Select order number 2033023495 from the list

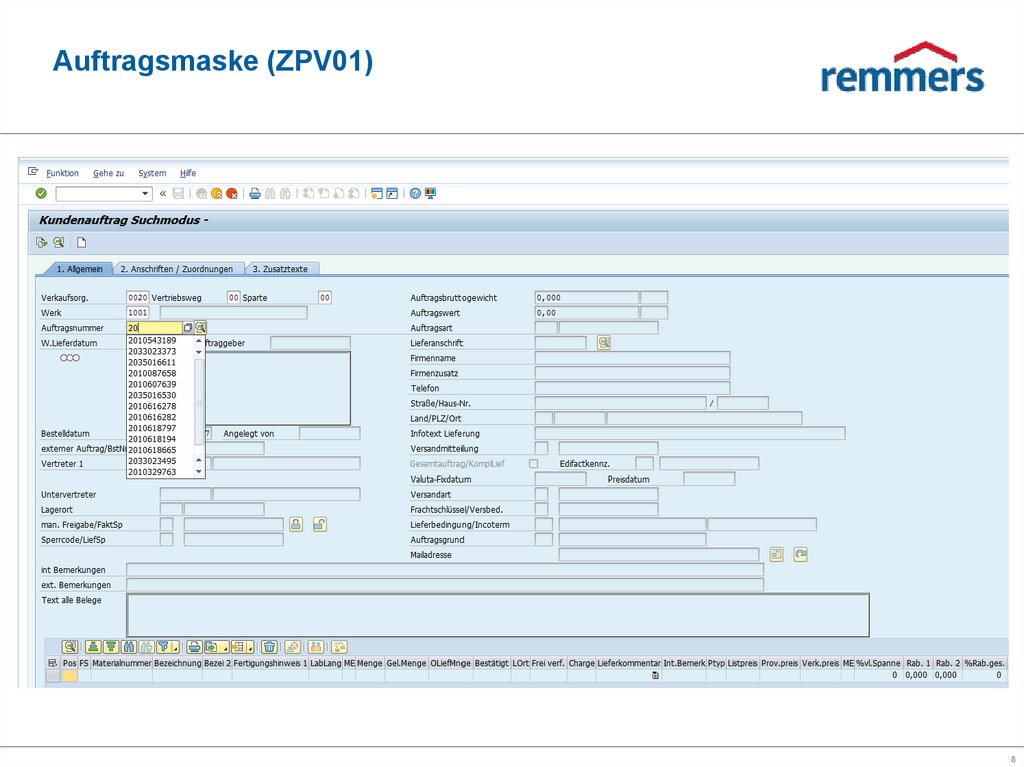click(x=152, y=461)
